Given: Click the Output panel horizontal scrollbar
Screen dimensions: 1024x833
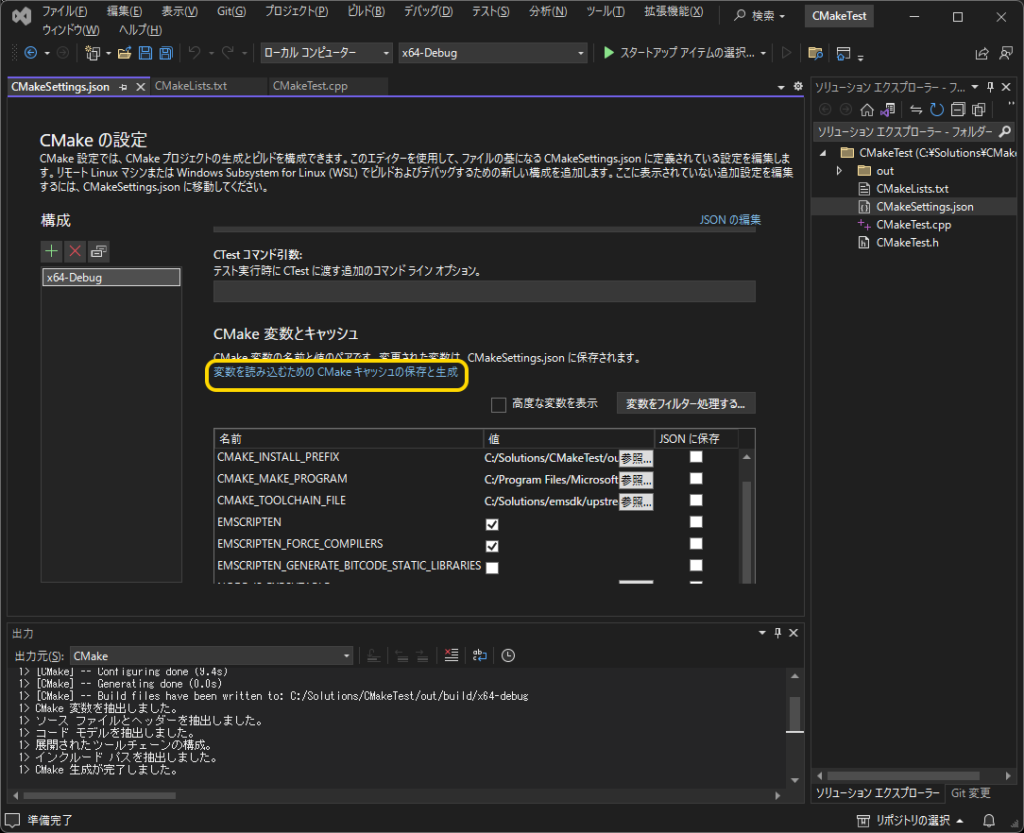Looking at the screenshot, I should point(99,795).
